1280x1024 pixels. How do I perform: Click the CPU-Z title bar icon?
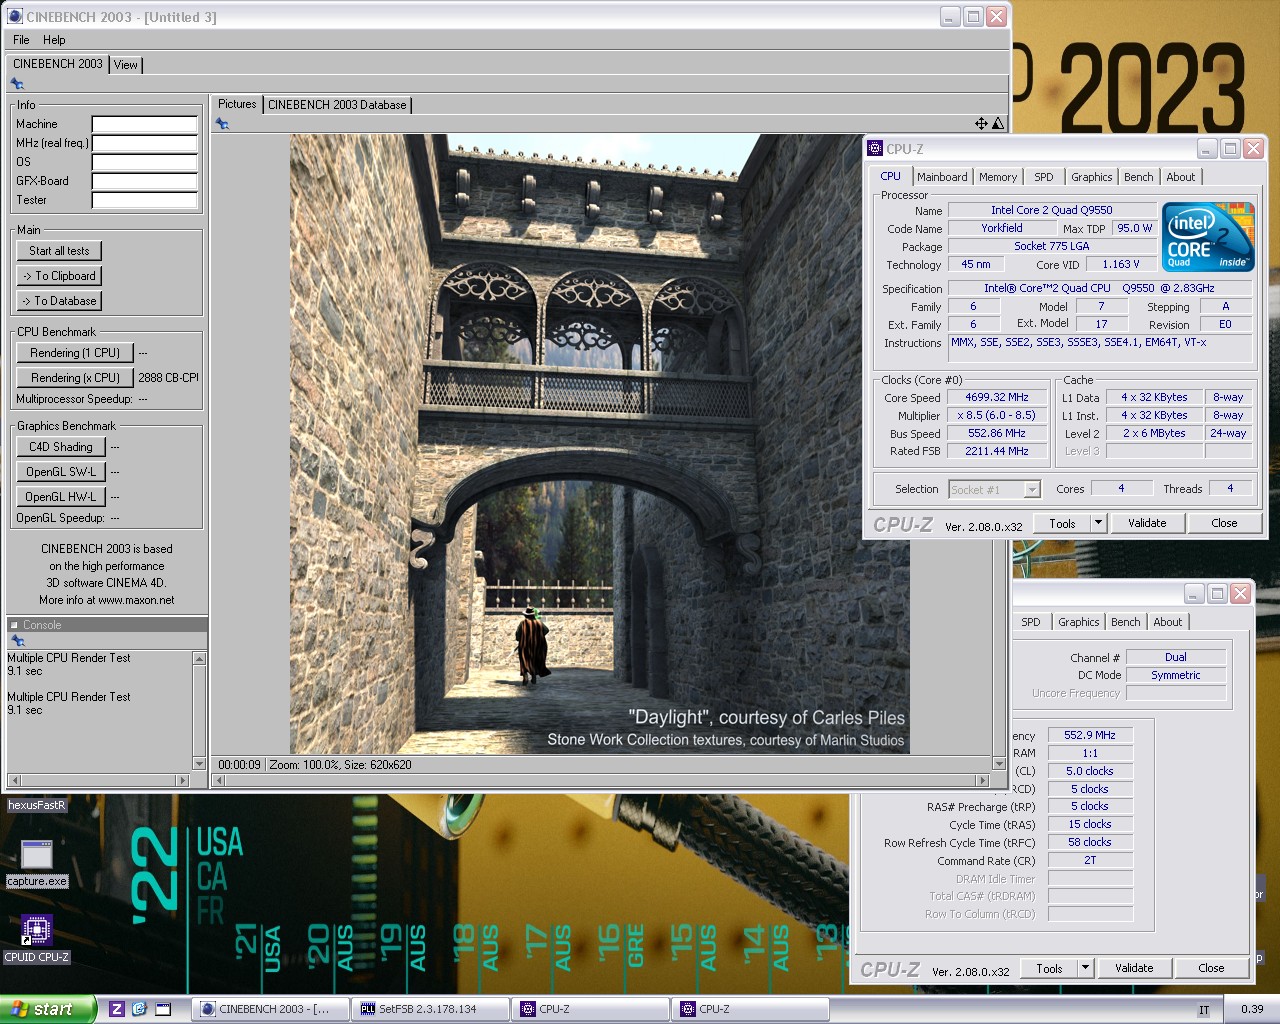click(x=875, y=148)
